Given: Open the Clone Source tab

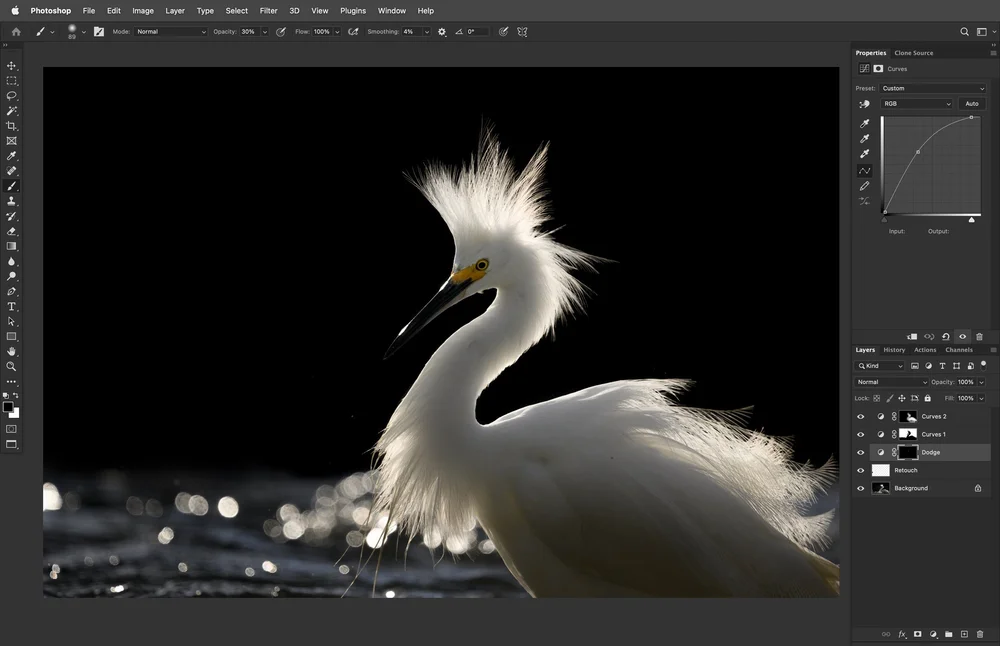Looking at the screenshot, I should 913,53.
